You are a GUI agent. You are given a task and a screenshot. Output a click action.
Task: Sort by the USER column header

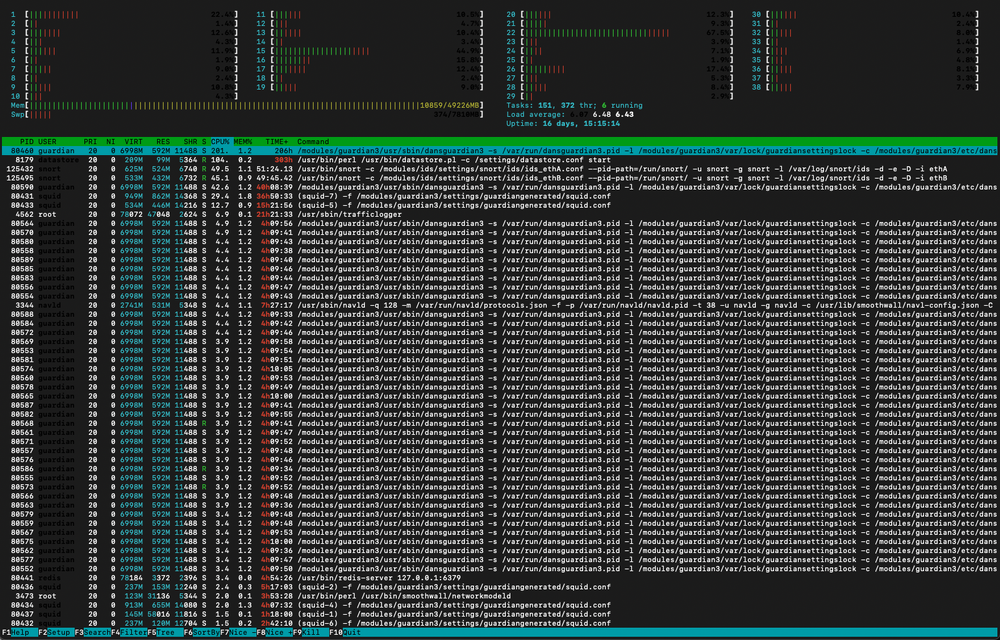(47, 142)
